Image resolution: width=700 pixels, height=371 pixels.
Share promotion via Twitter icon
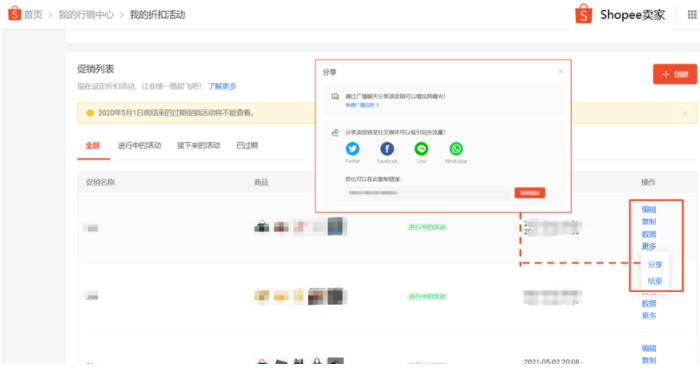coord(352,149)
